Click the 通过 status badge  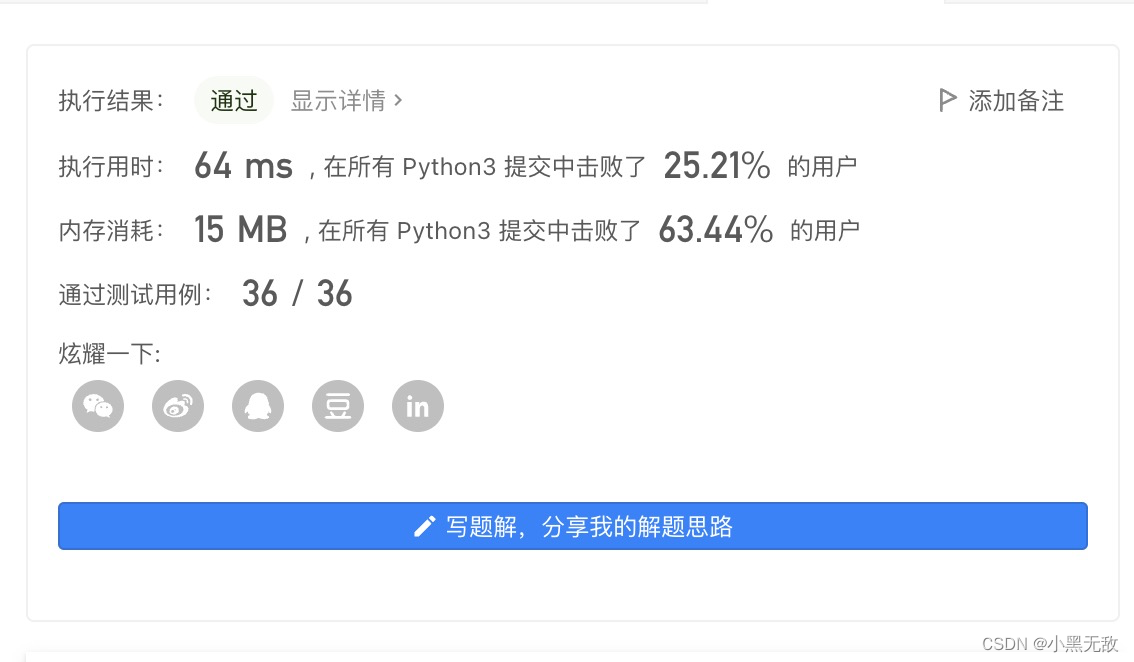(x=233, y=100)
